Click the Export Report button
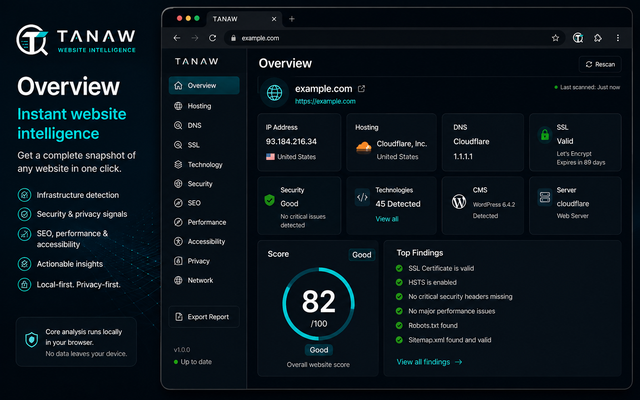 204,317
